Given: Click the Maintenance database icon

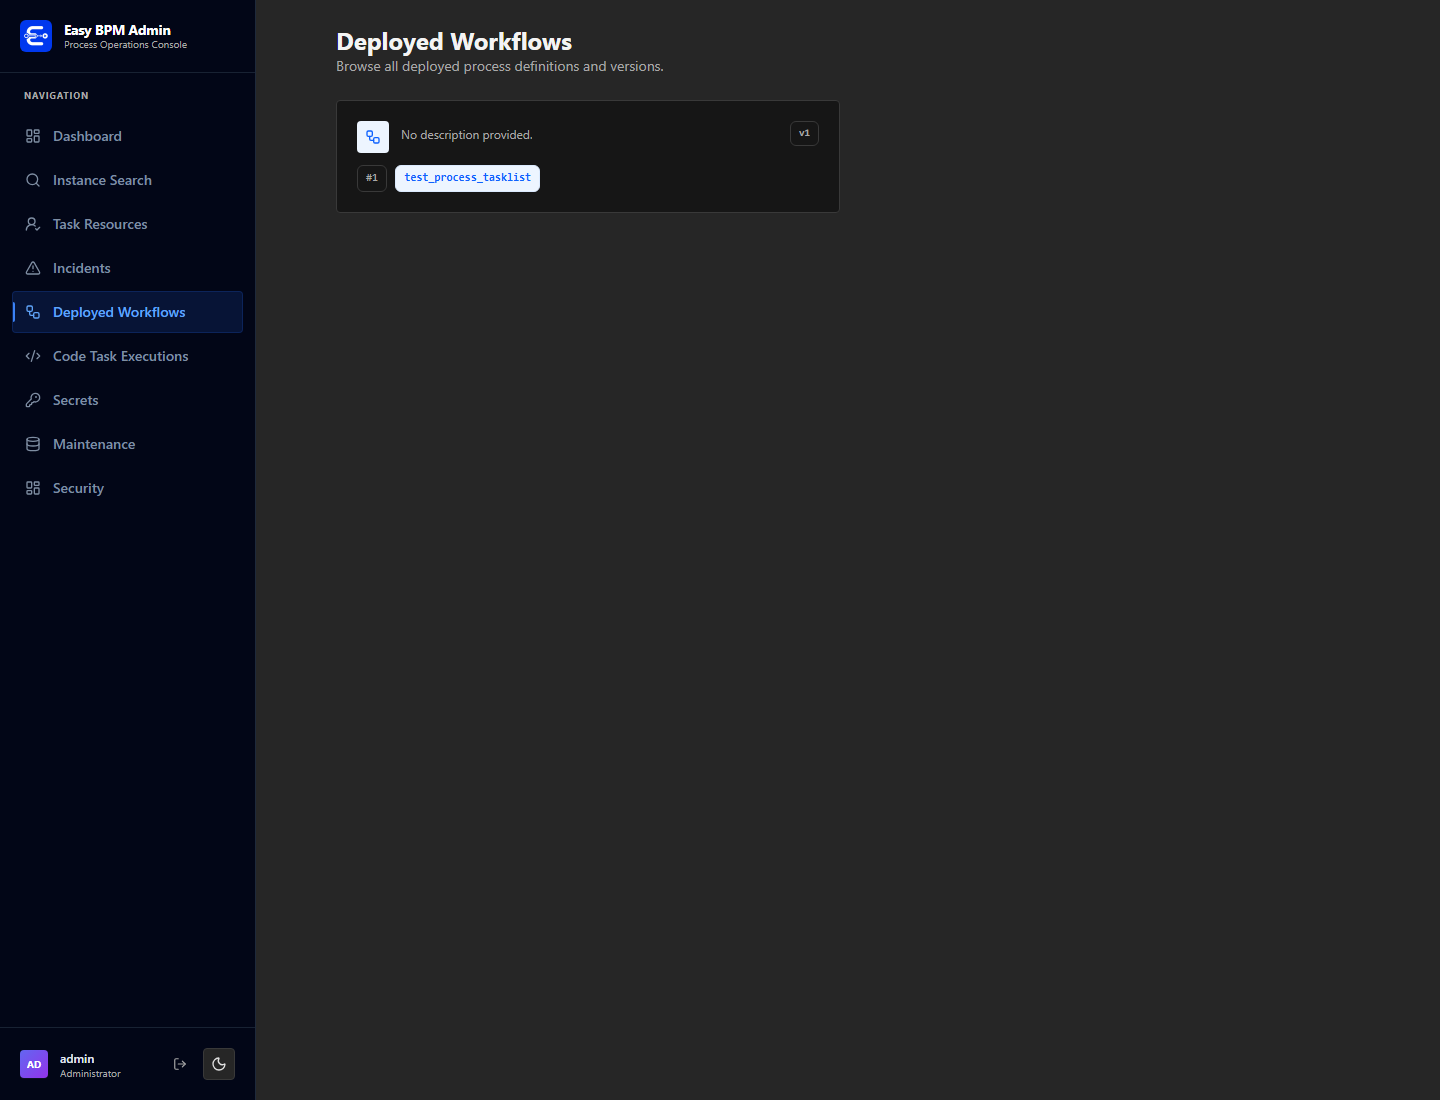Looking at the screenshot, I should pyautogui.click(x=33, y=444).
